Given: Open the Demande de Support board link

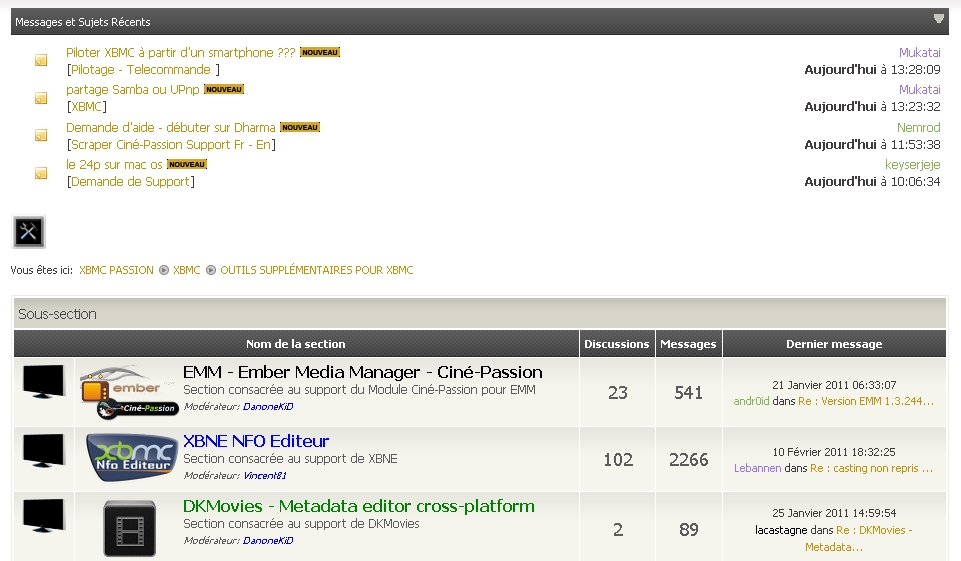Looking at the screenshot, I should tap(131, 181).
